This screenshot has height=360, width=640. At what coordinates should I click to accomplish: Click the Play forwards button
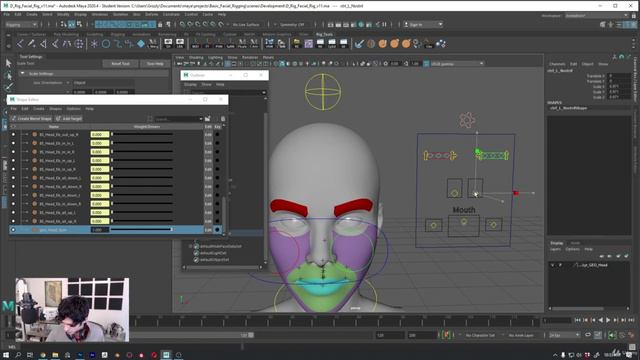coord(608,320)
